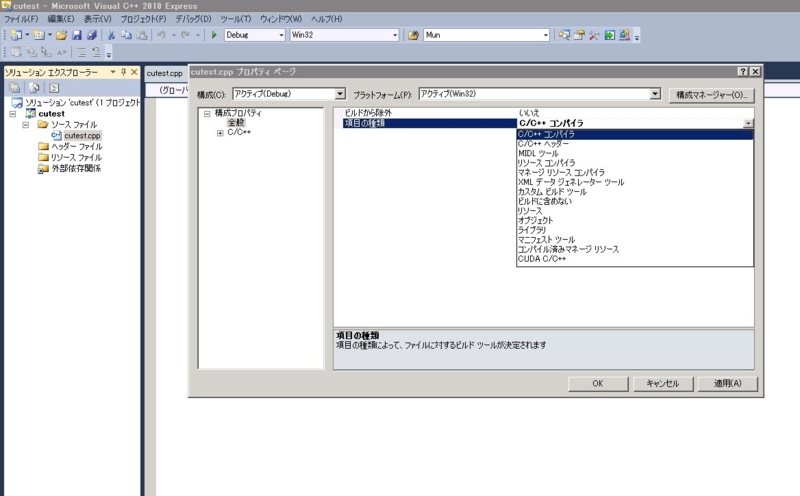Open the find combo box showing Mun
The height and width of the screenshot is (496, 800).
(x=486, y=35)
